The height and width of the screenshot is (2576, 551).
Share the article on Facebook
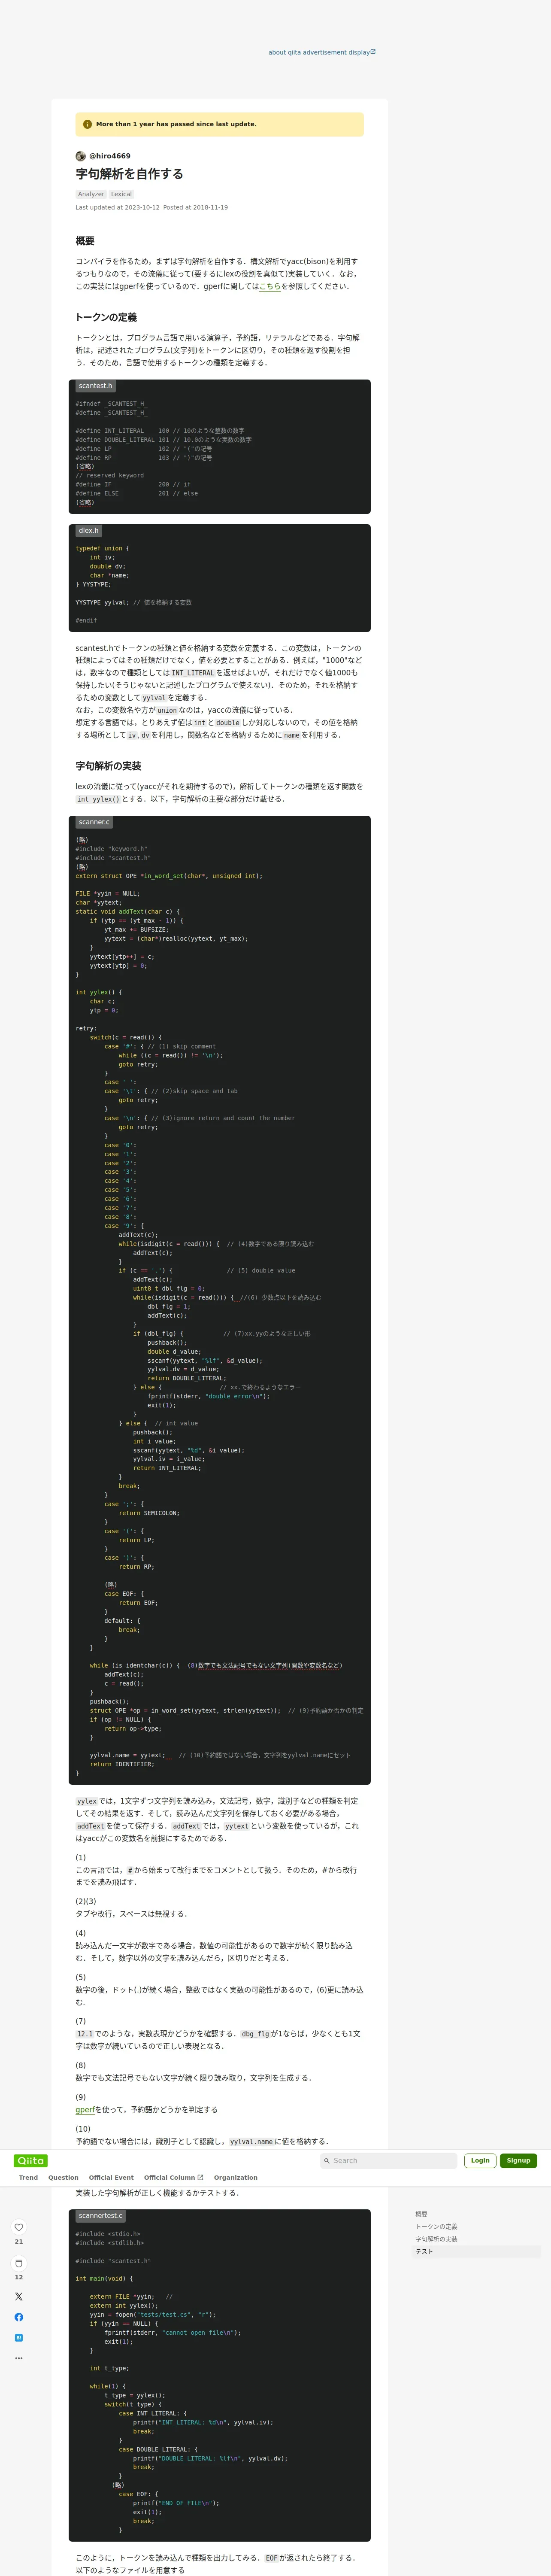[18, 2317]
